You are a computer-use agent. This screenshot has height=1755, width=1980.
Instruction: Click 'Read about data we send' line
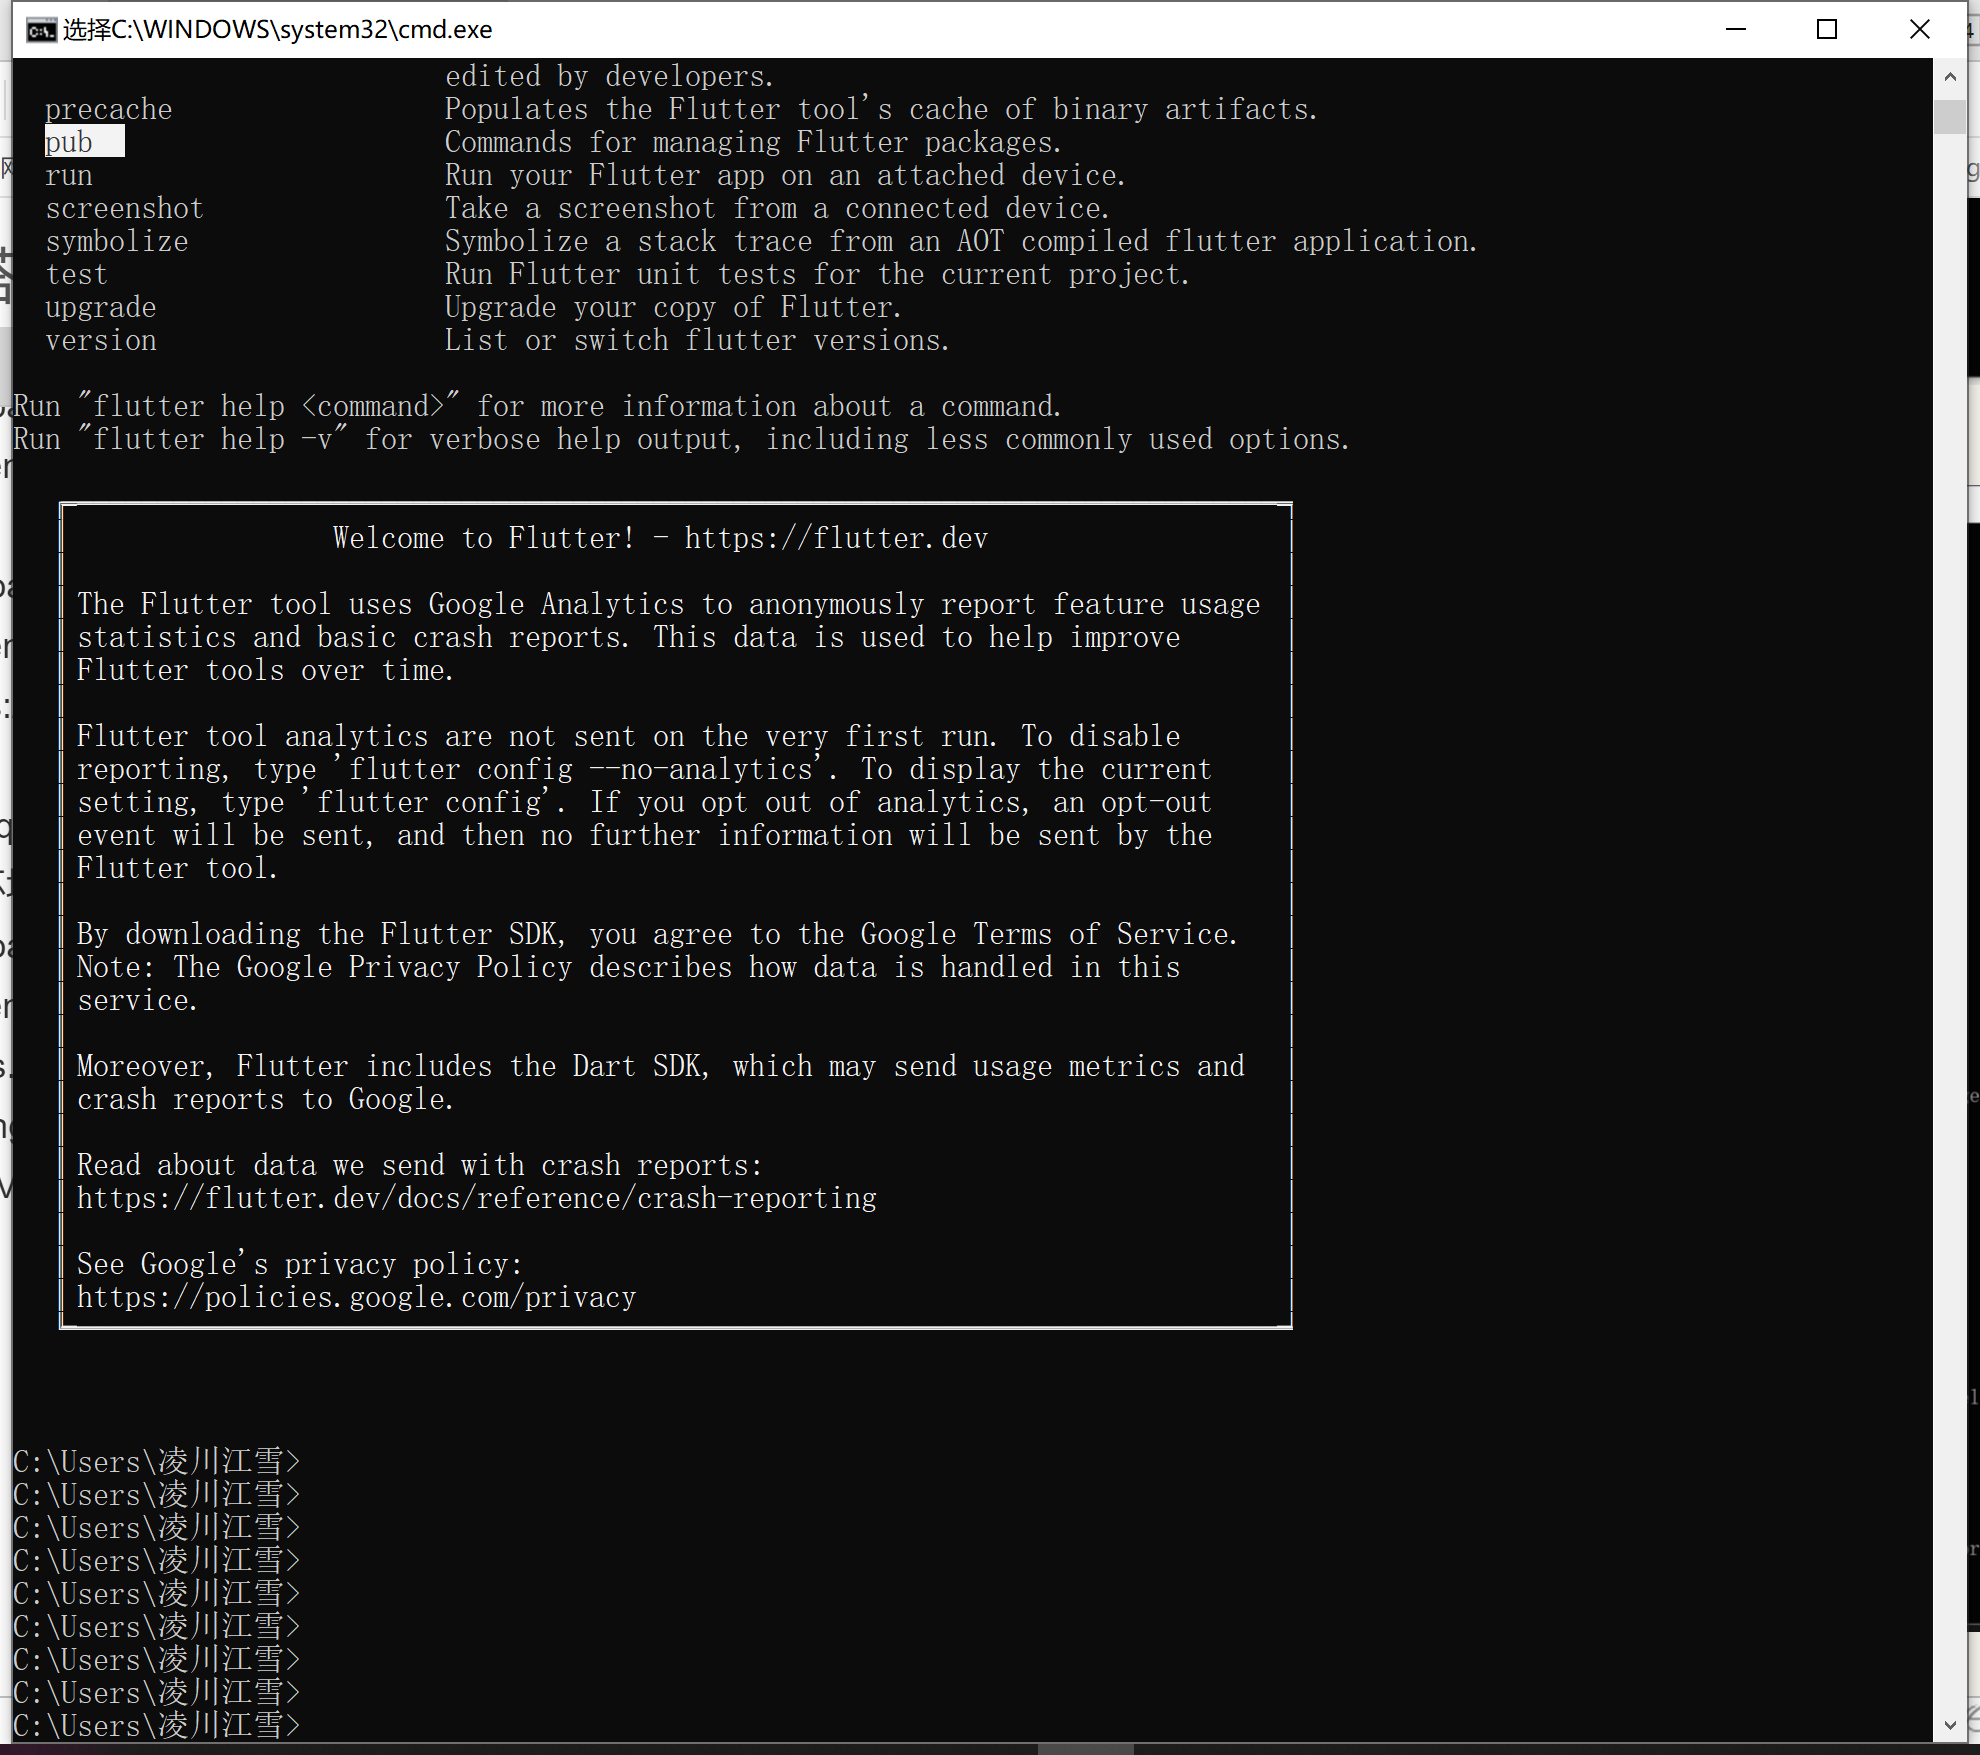[x=420, y=1165]
